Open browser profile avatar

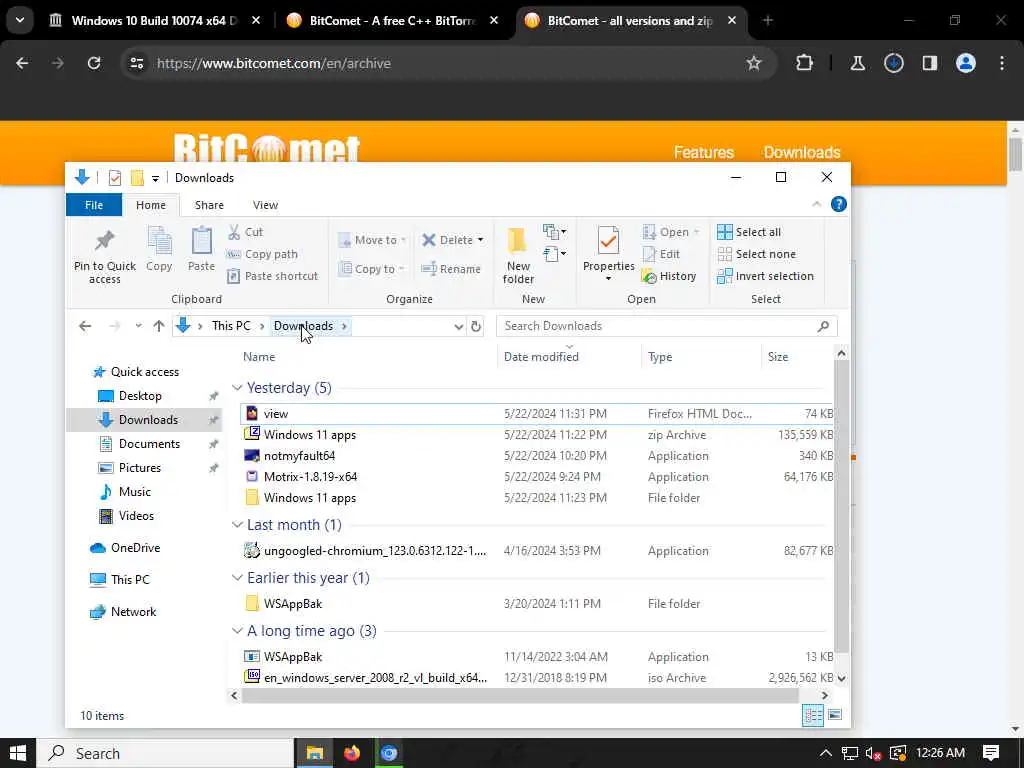point(965,63)
